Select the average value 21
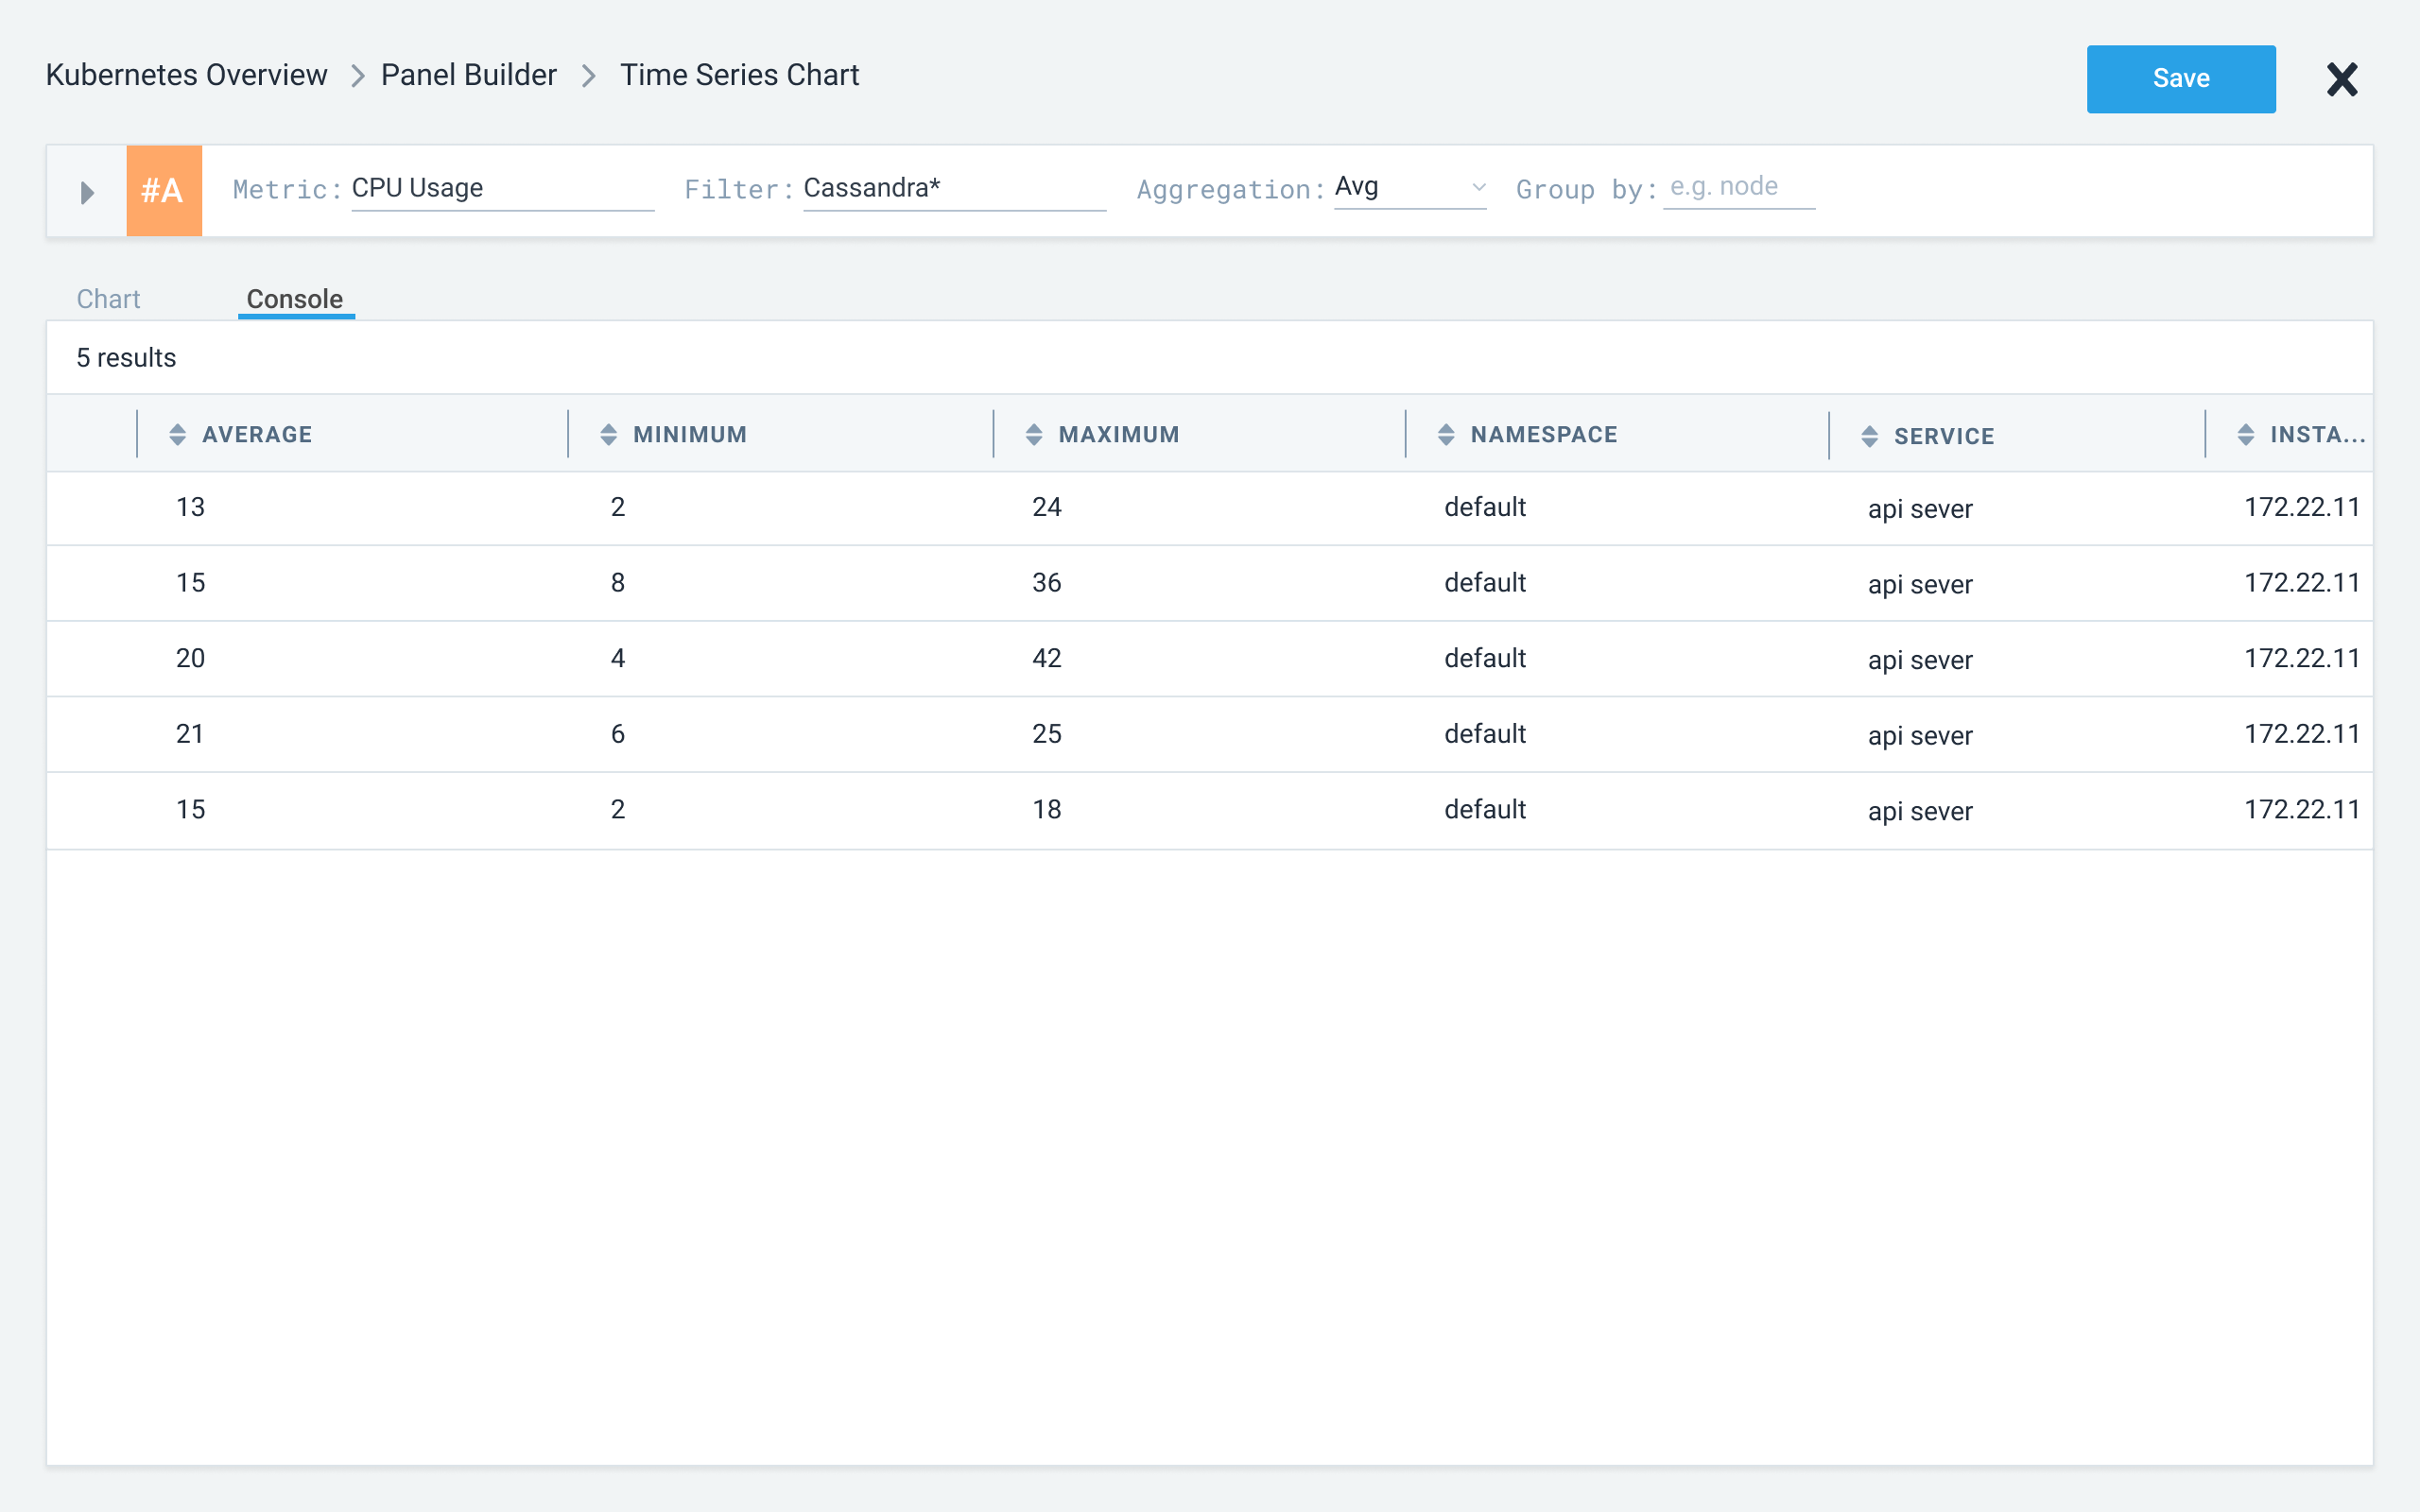The width and height of the screenshot is (2420, 1512). pos(190,734)
